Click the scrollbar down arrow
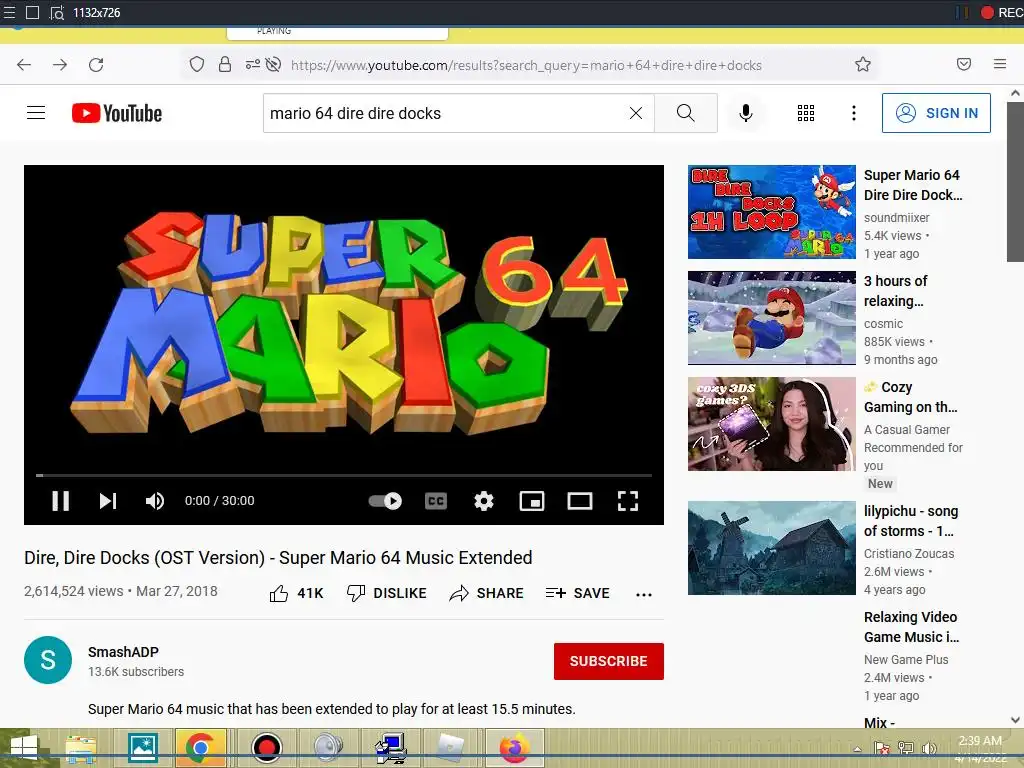The width and height of the screenshot is (1024, 768). 1015,720
